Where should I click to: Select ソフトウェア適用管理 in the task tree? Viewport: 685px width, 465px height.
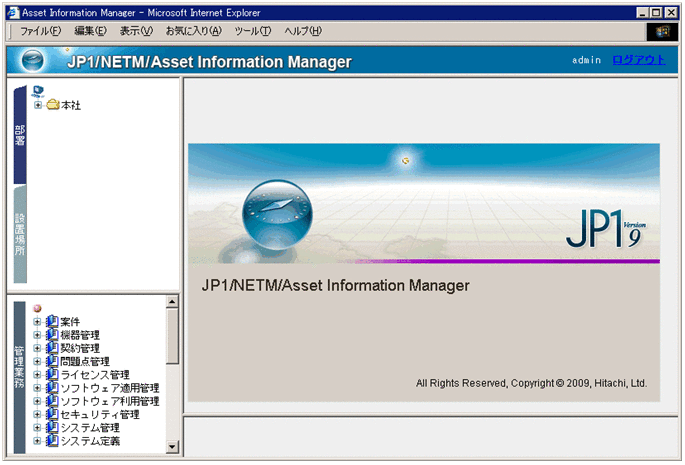coord(110,388)
